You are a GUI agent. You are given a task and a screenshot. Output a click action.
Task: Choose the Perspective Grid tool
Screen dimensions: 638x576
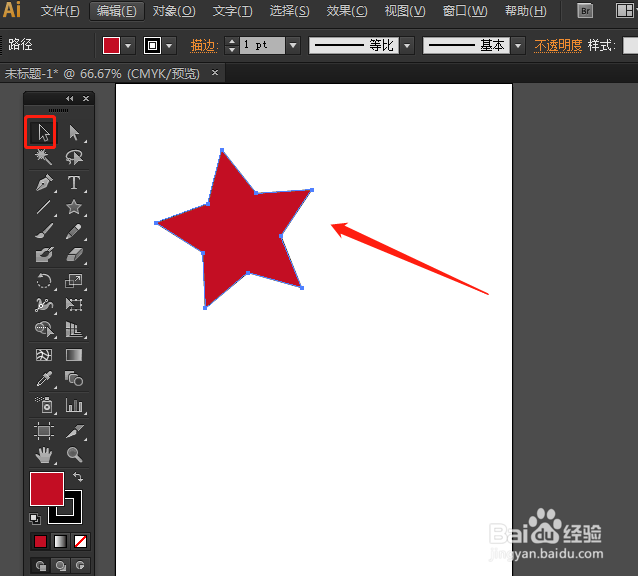click(74, 329)
